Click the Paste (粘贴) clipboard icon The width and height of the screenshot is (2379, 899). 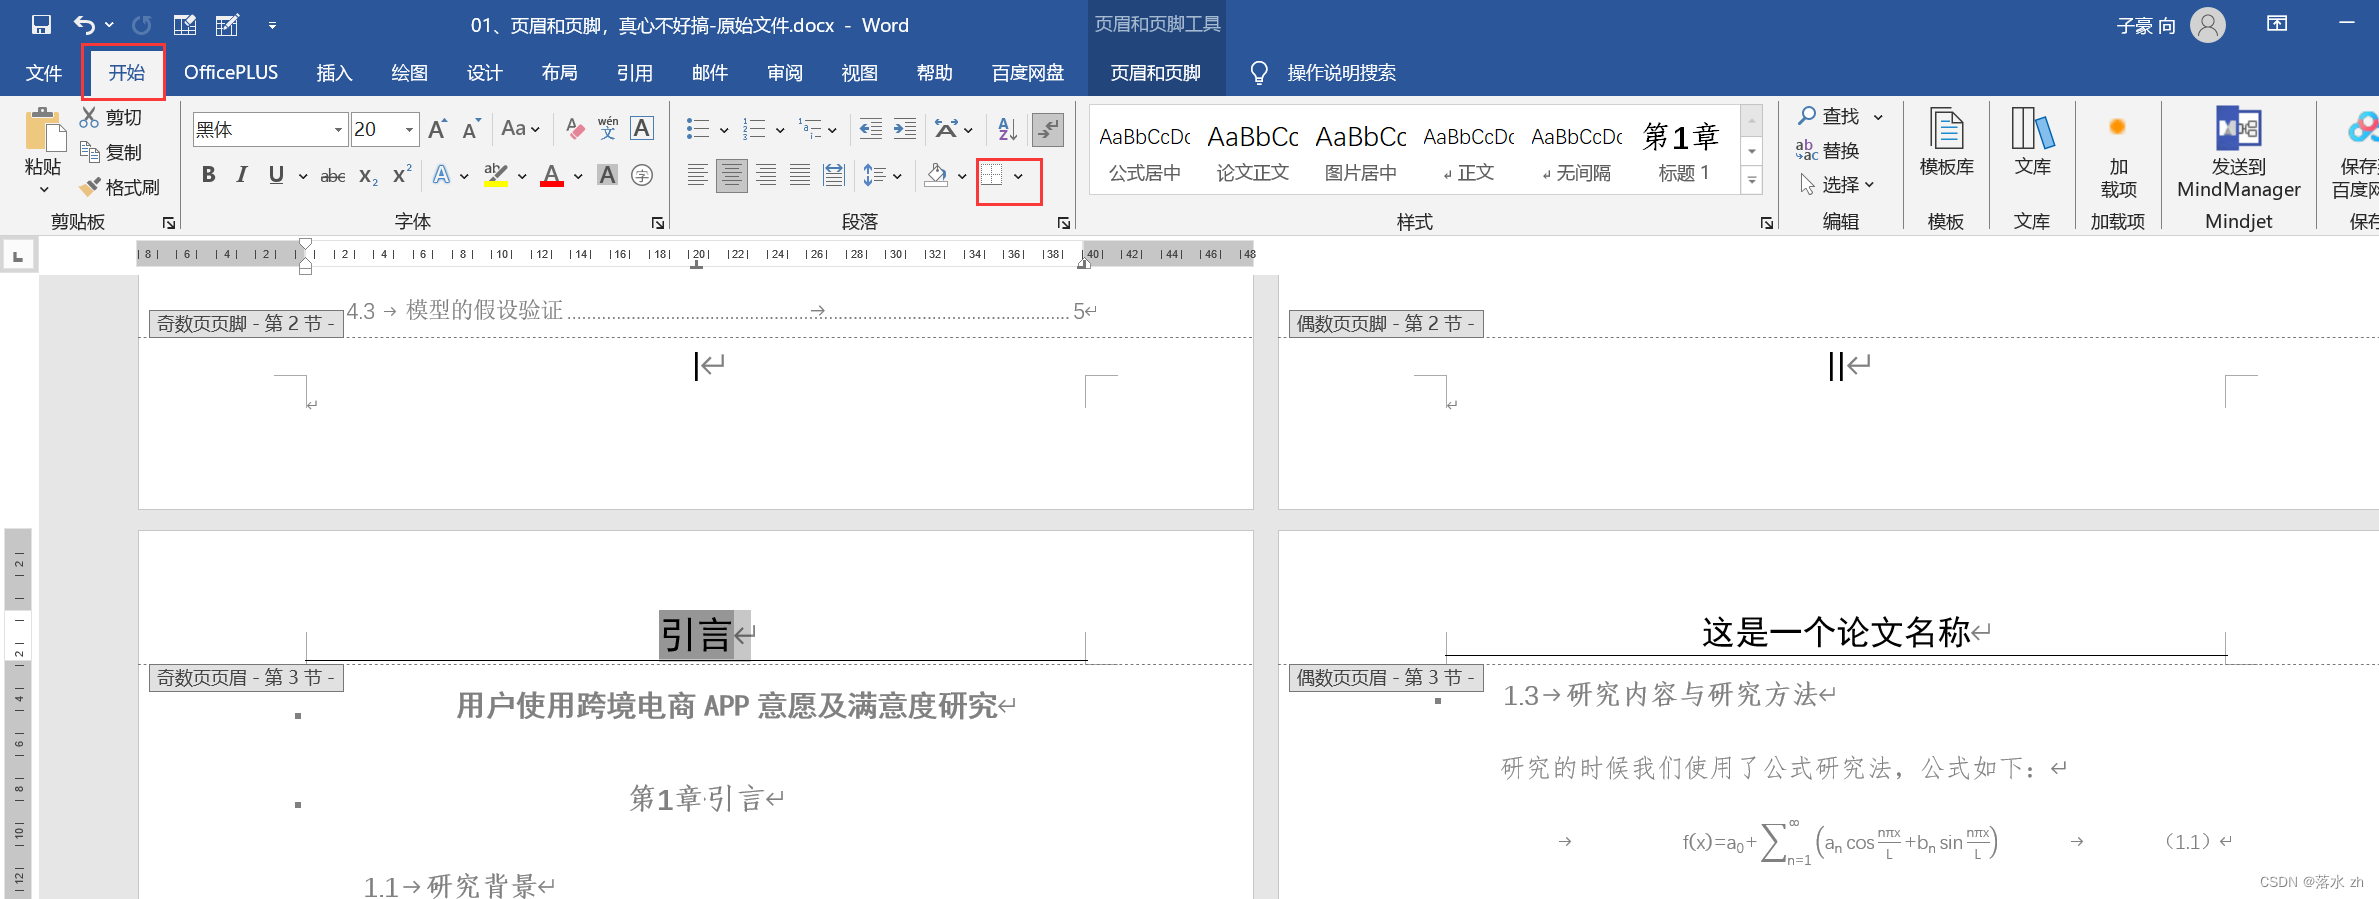pos(43,130)
